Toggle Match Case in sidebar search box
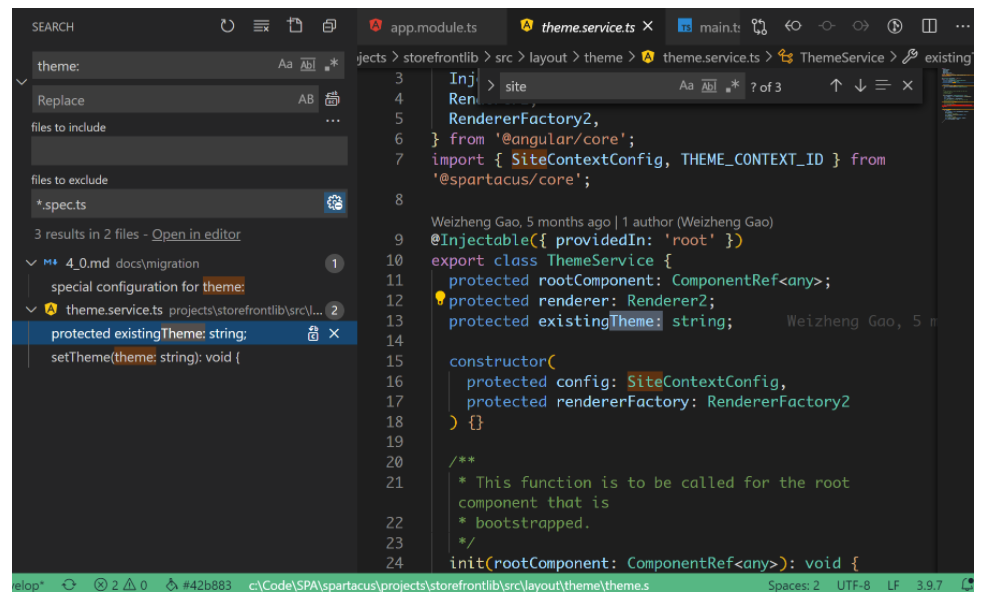The width and height of the screenshot is (989, 611). coord(285,65)
